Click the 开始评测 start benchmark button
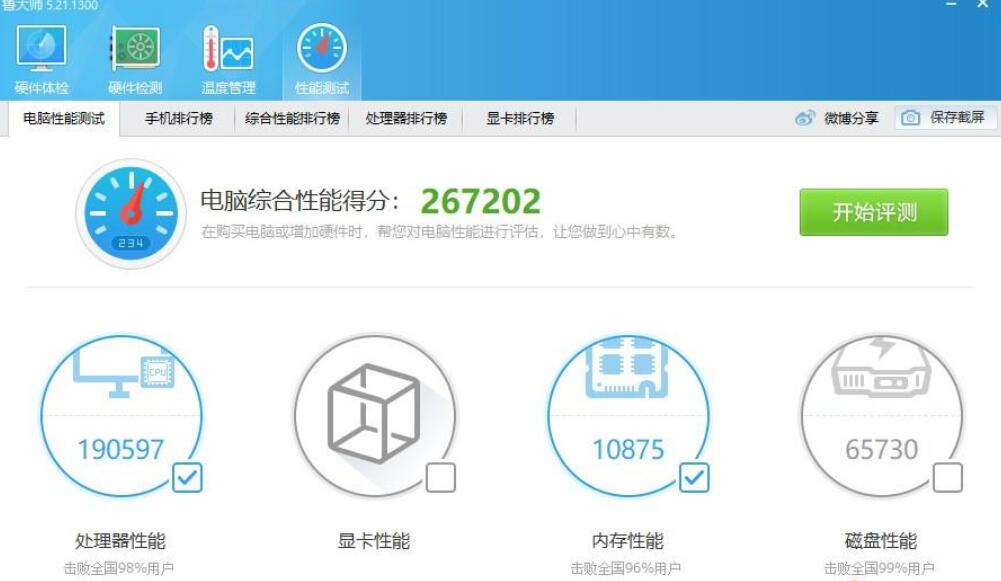1001x581 pixels. pyautogui.click(x=873, y=213)
